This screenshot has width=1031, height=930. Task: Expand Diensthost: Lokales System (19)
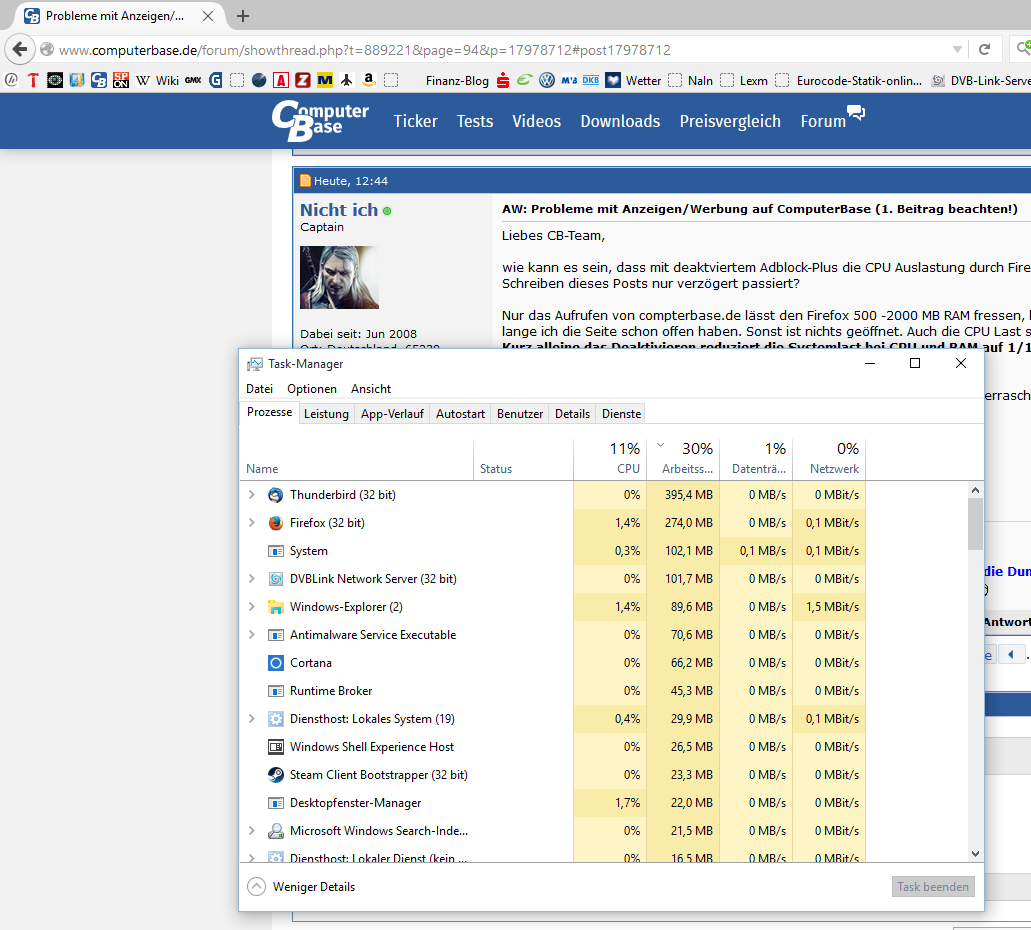[x=251, y=719]
